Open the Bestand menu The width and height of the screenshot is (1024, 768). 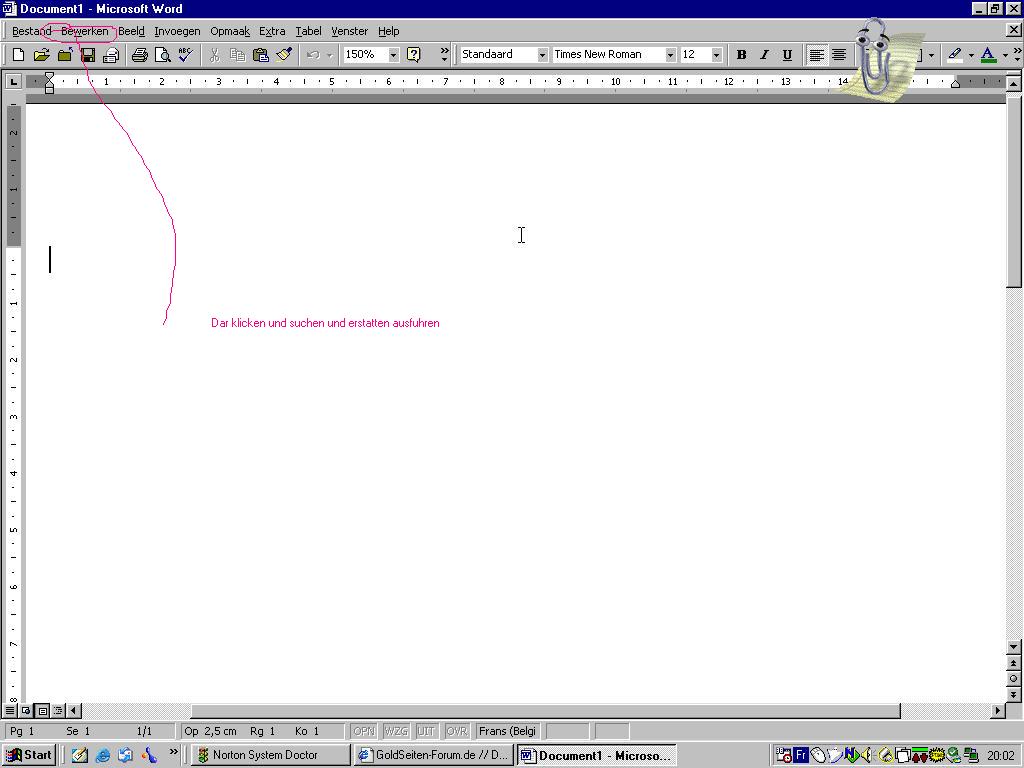coord(31,31)
